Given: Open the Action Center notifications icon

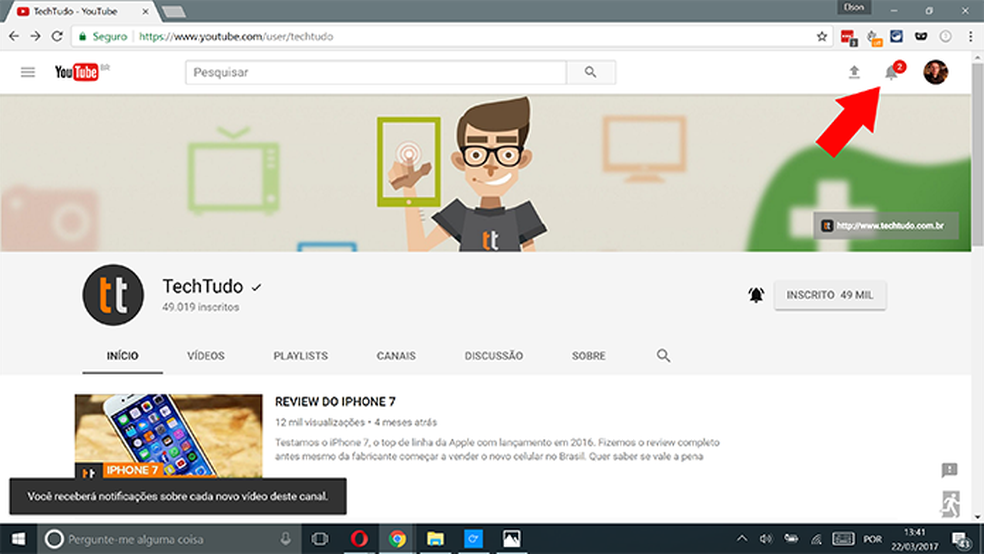Looking at the screenshot, I should coord(961,539).
